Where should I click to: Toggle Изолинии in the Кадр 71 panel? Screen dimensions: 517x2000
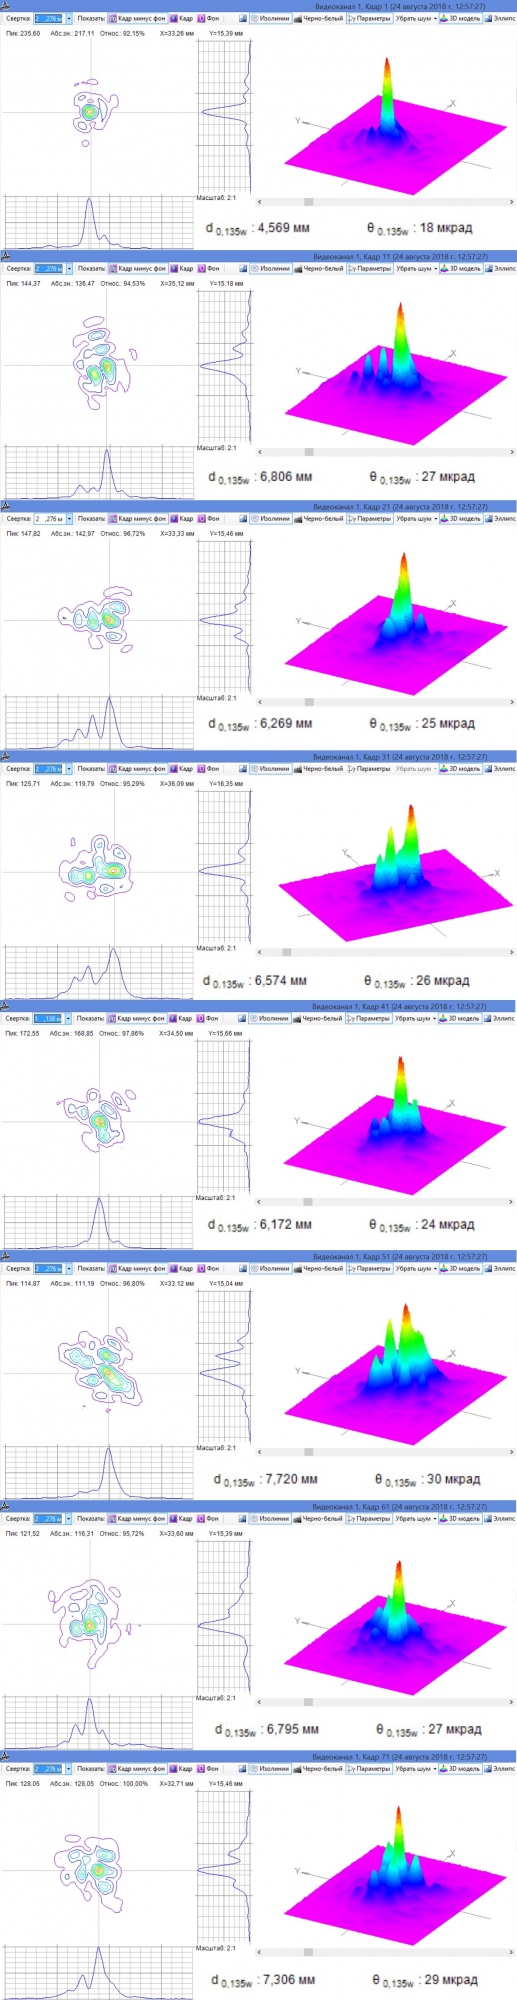pos(270,1768)
